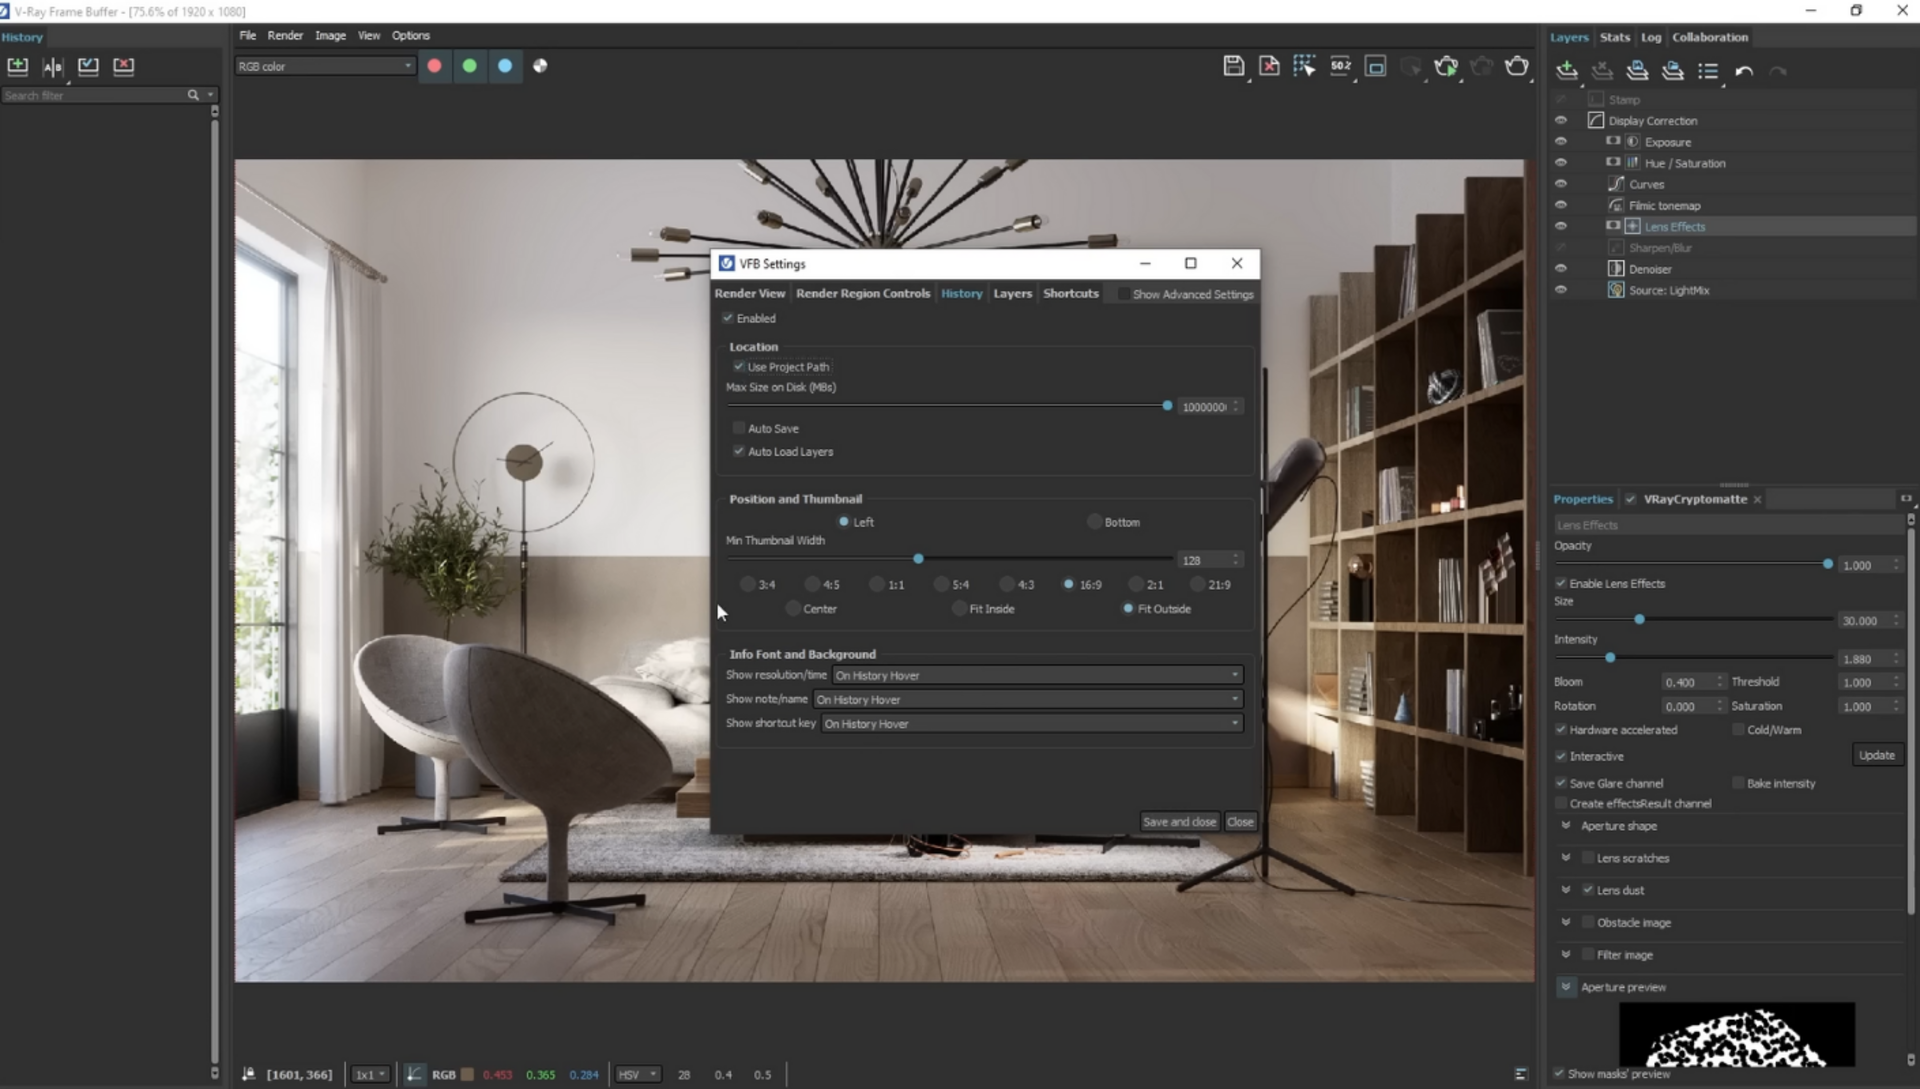
Task: Click the undo arrow in Layers panel
Action: point(1744,71)
